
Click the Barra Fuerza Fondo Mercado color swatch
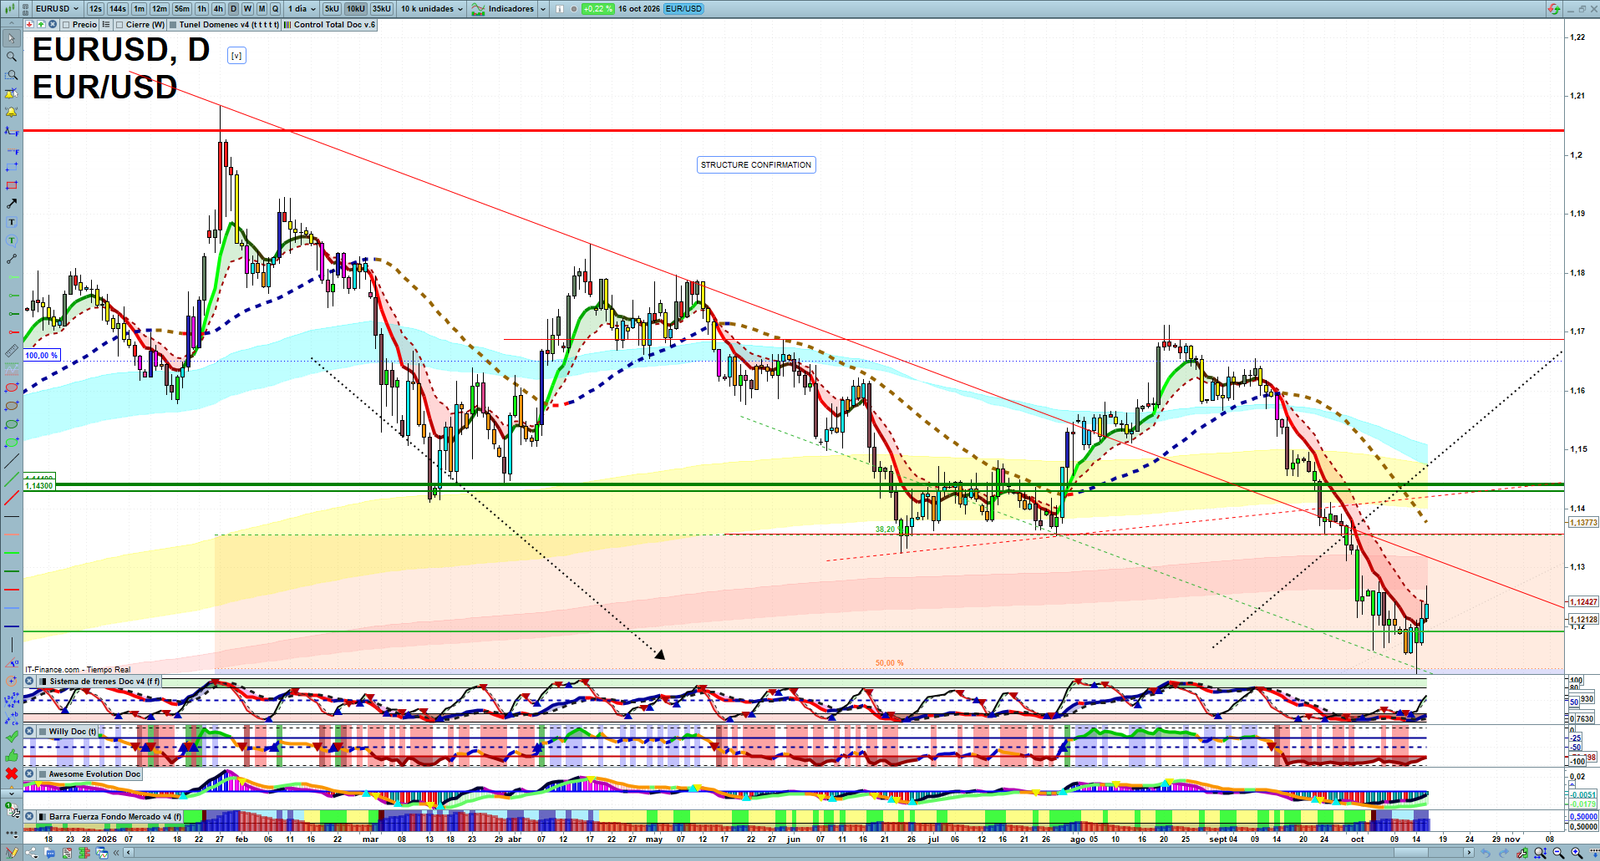coord(43,817)
